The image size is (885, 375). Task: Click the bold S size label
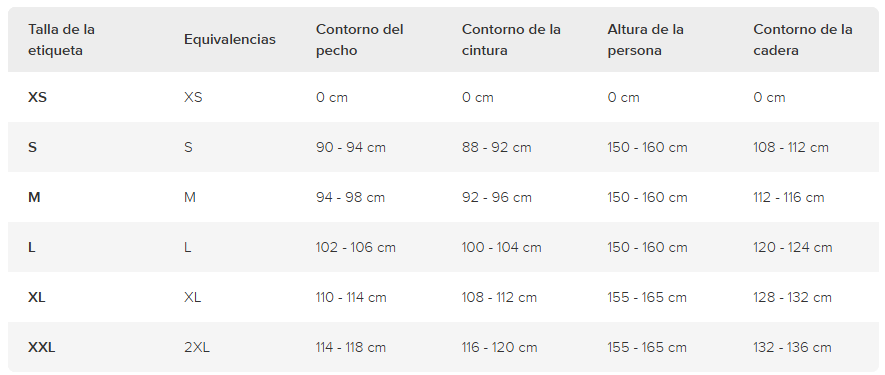coord(33,147)
